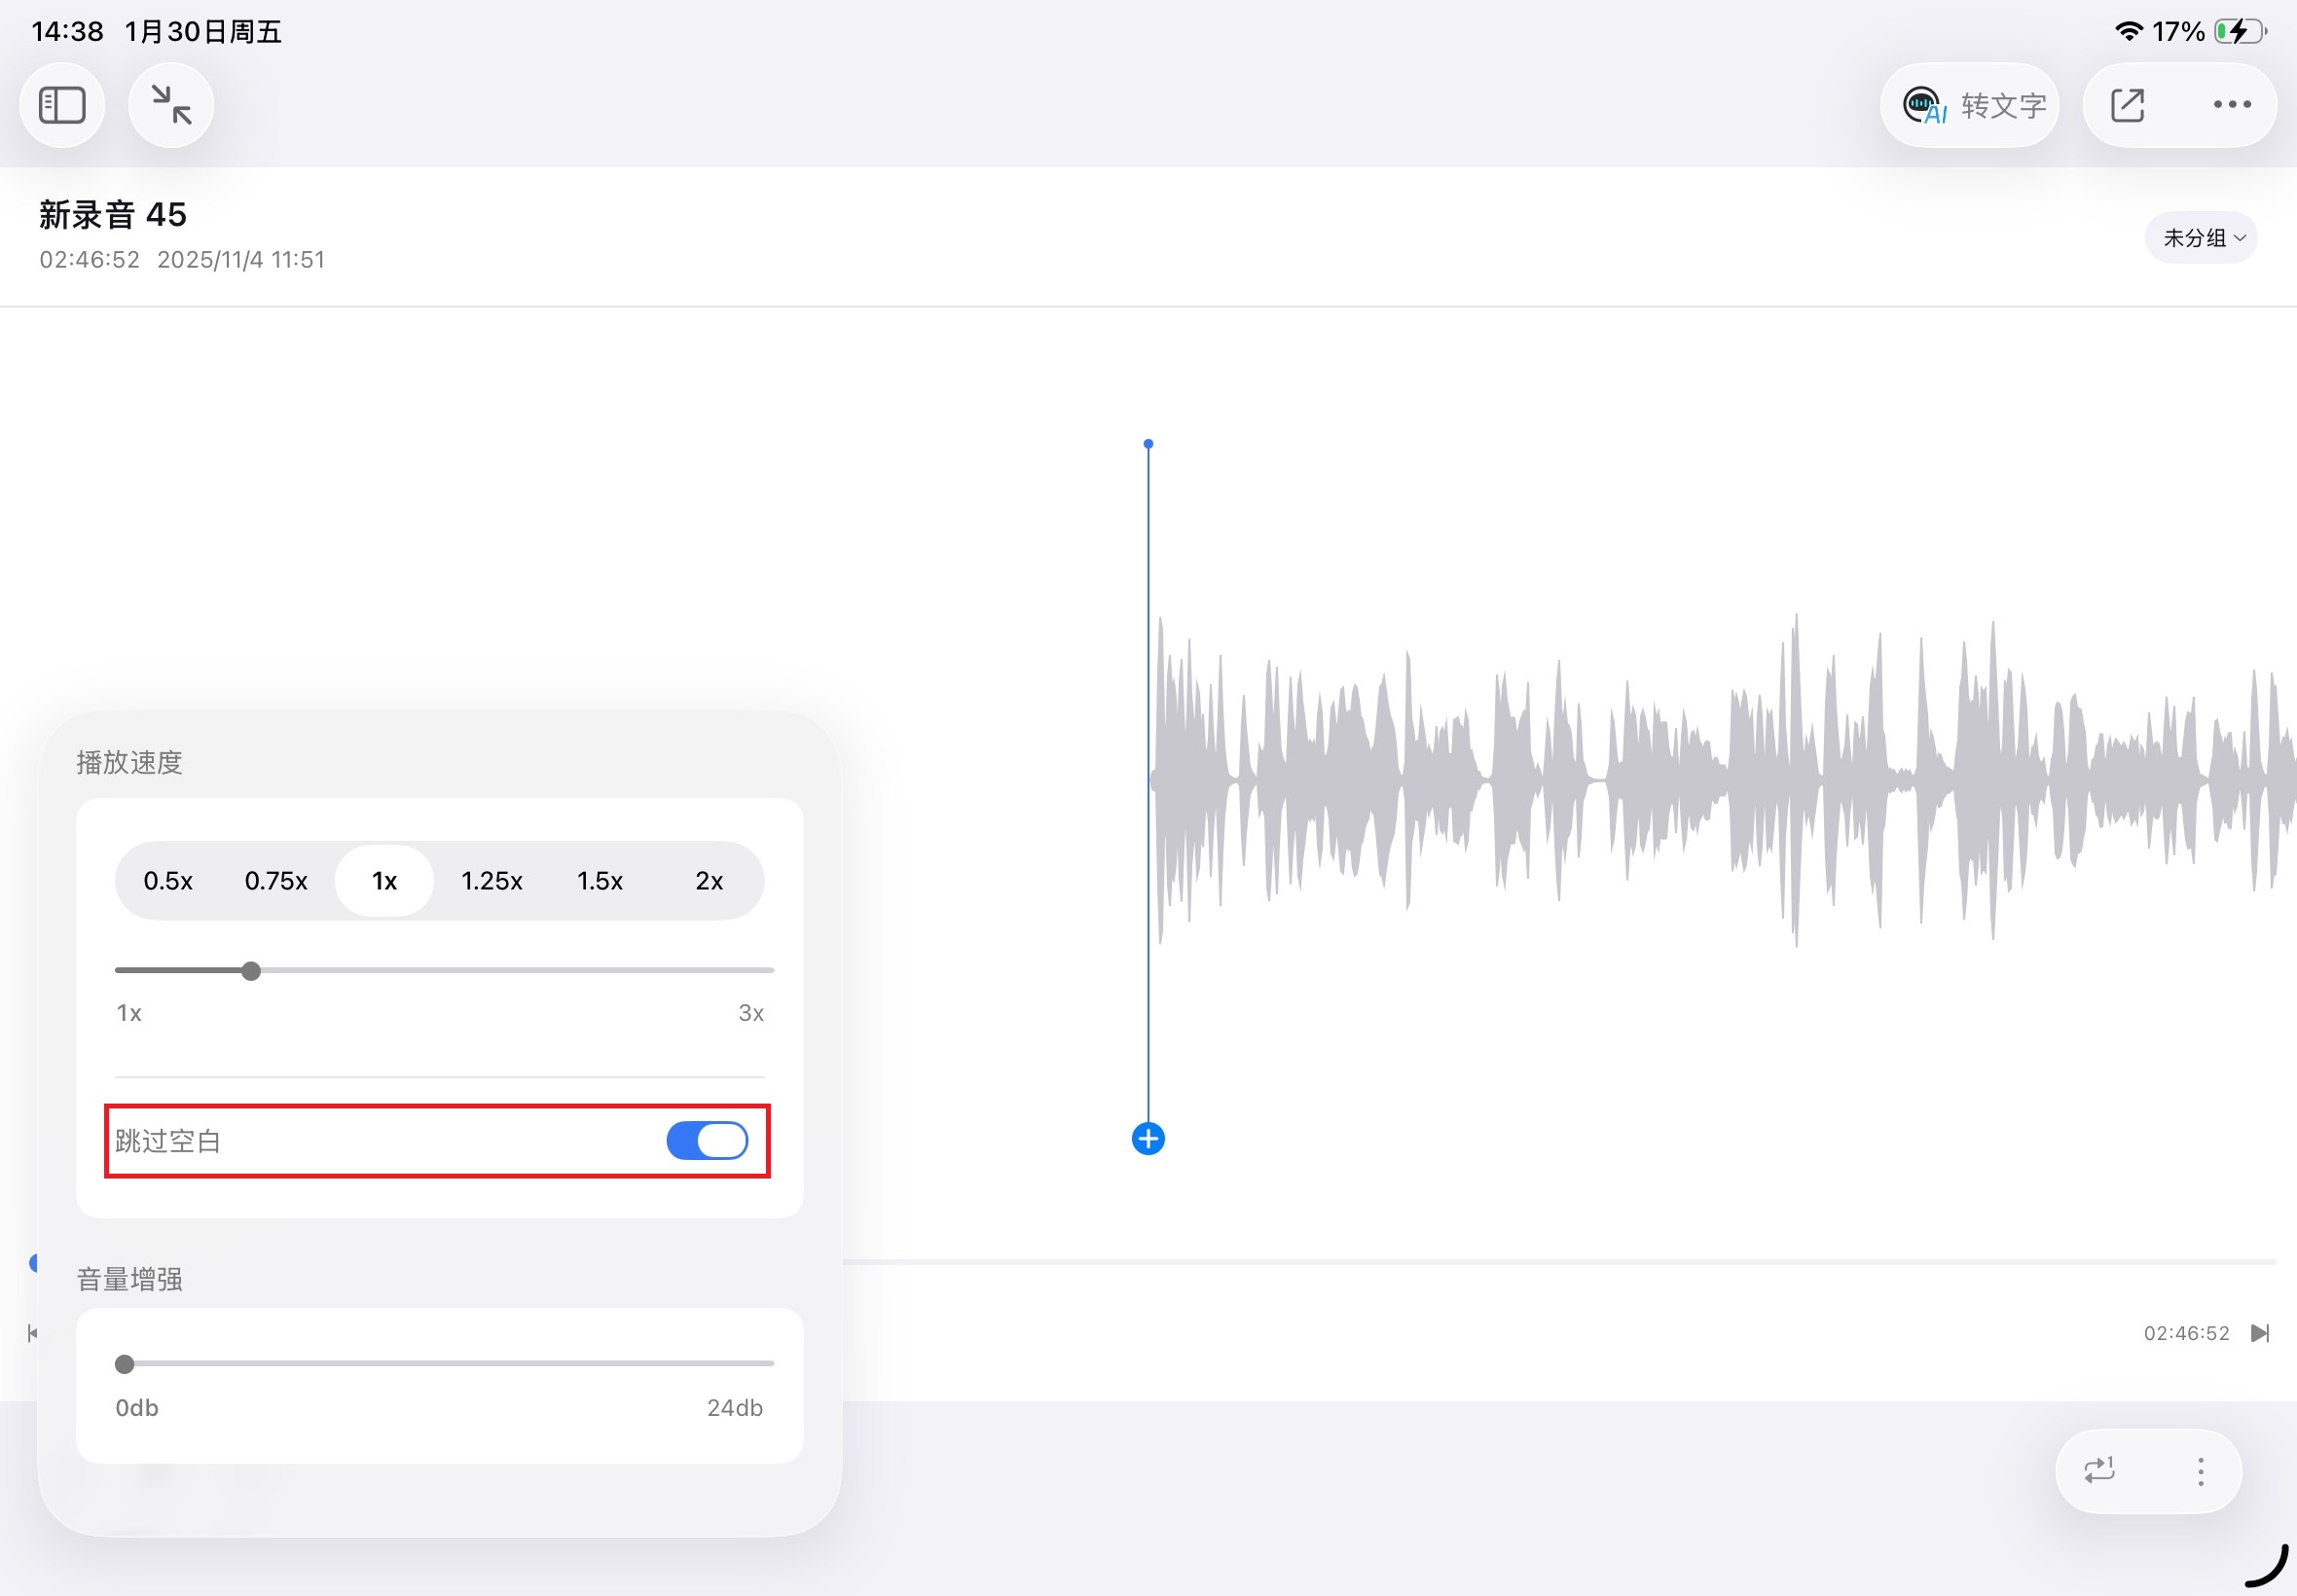Click the loop-once repeat icon
Screen dimensions: 2297x1596
2099,1470
